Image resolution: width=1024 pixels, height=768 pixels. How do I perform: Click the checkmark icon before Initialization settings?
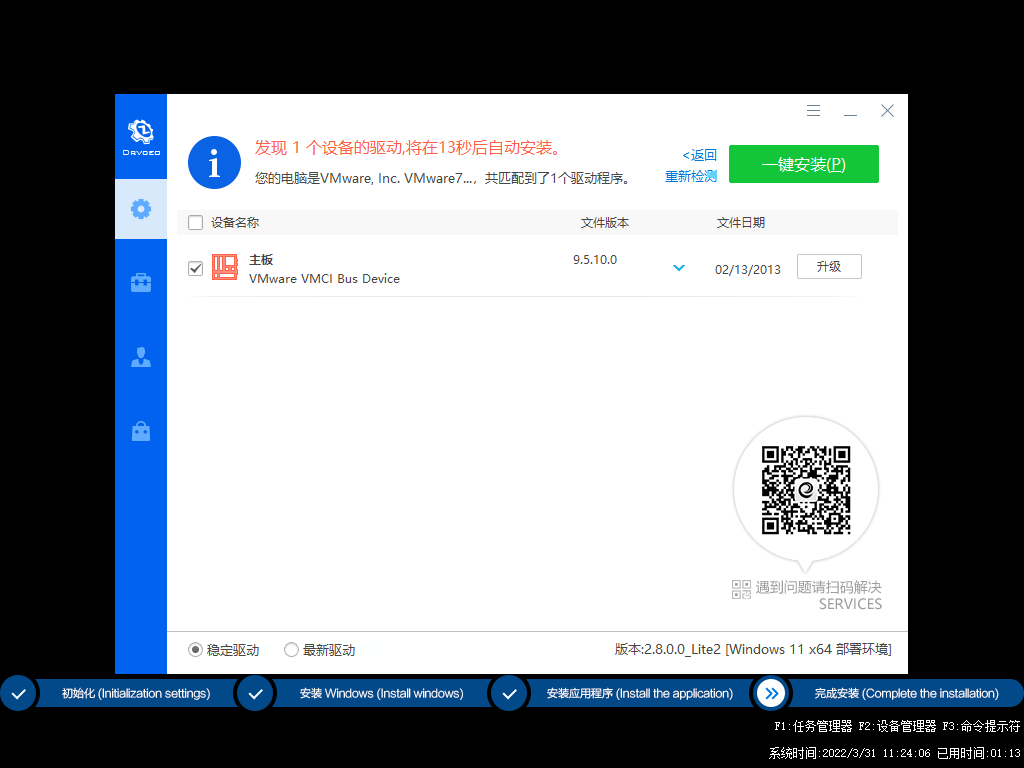[x=18, y=694]
